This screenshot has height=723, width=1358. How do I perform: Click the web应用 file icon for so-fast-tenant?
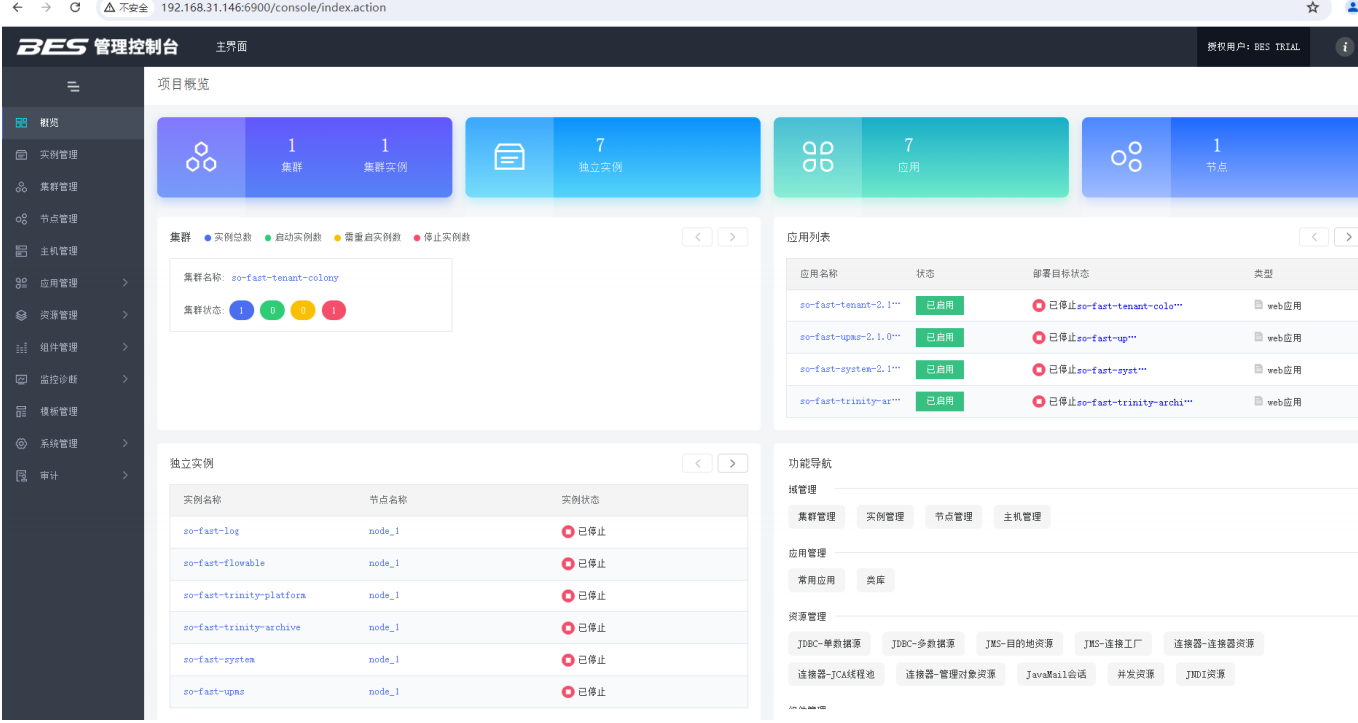pyautogui.click(x=1259, y=305)
